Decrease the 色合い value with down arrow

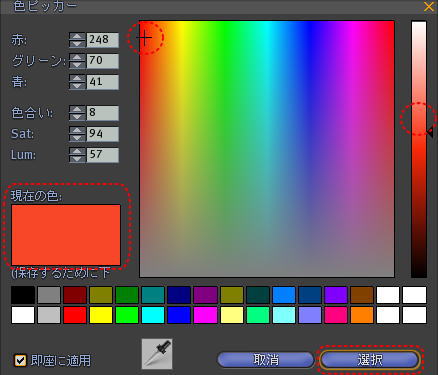tap(77, 117)
